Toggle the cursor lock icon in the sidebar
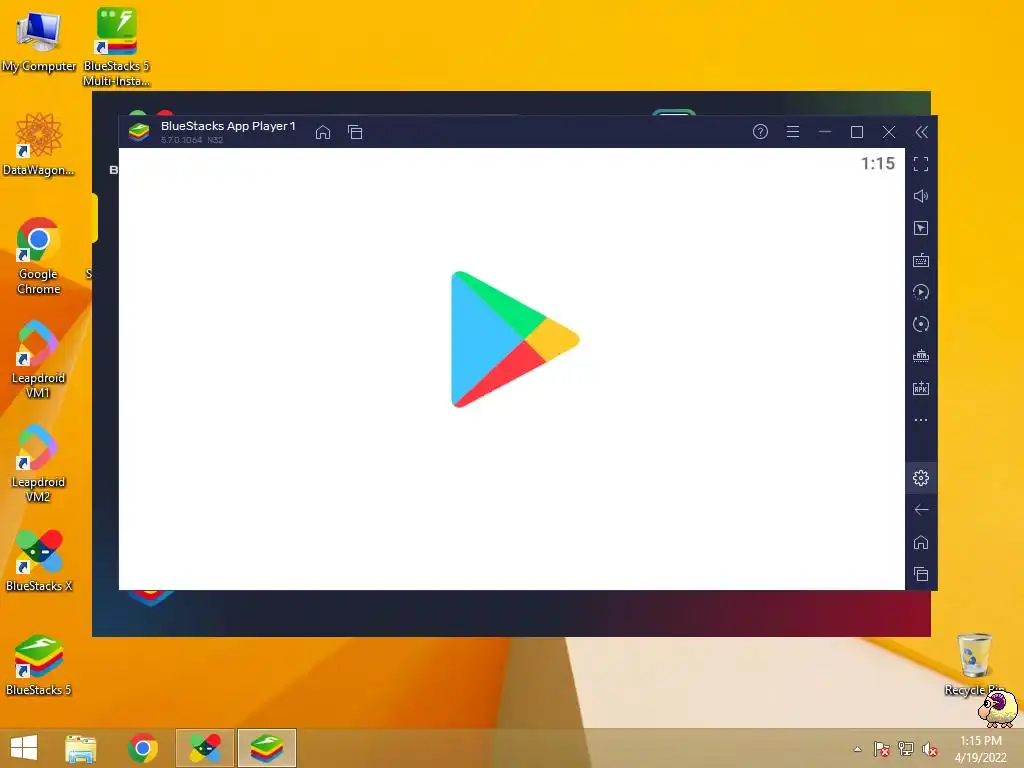The width and height of the screenshot is (1024, 768). click(921, 228)
